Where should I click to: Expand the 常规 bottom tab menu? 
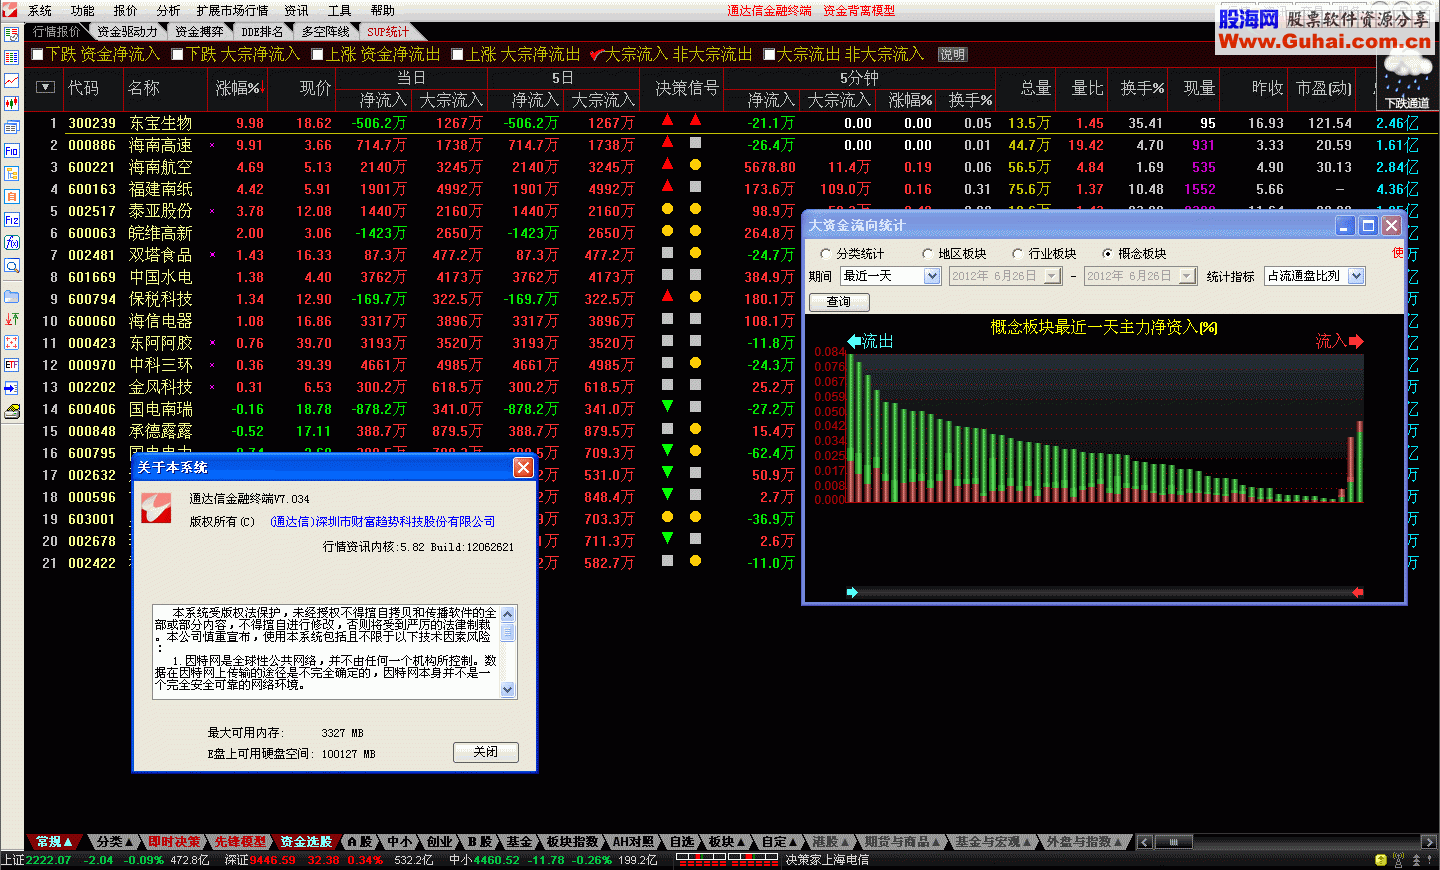[x=68, y=842]
